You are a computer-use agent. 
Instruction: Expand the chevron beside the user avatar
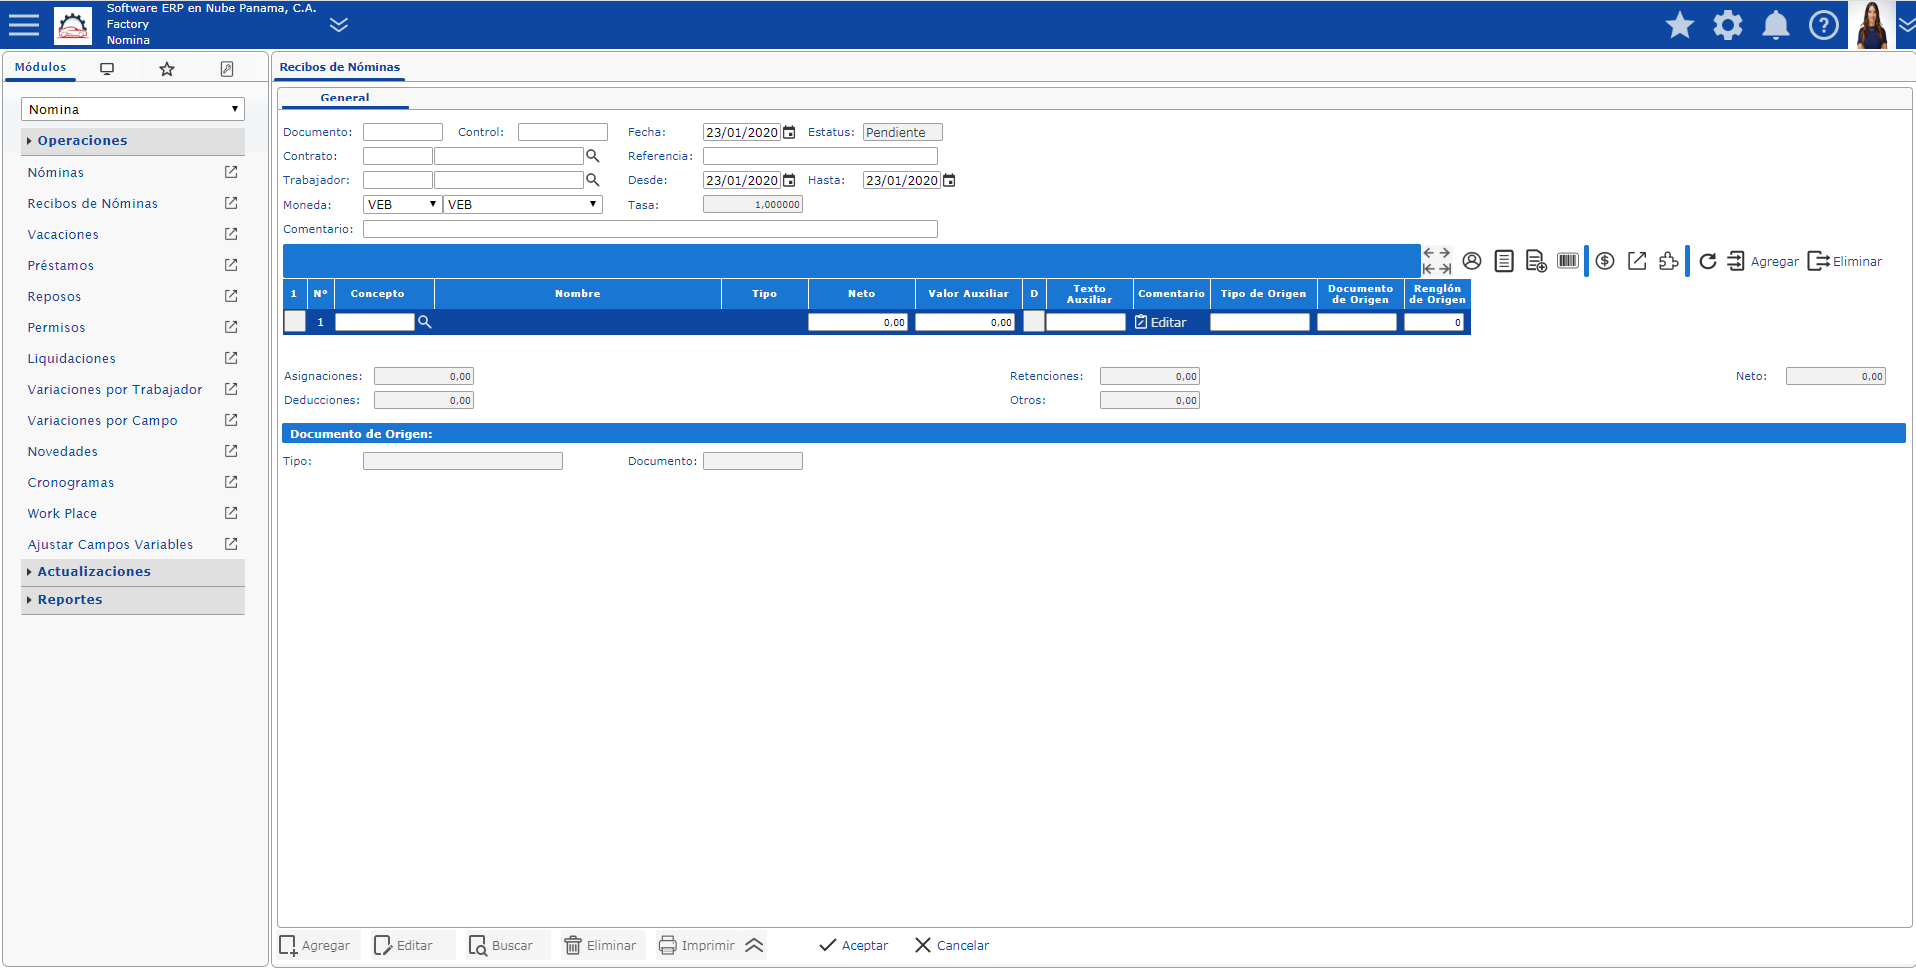point(1906,25)
